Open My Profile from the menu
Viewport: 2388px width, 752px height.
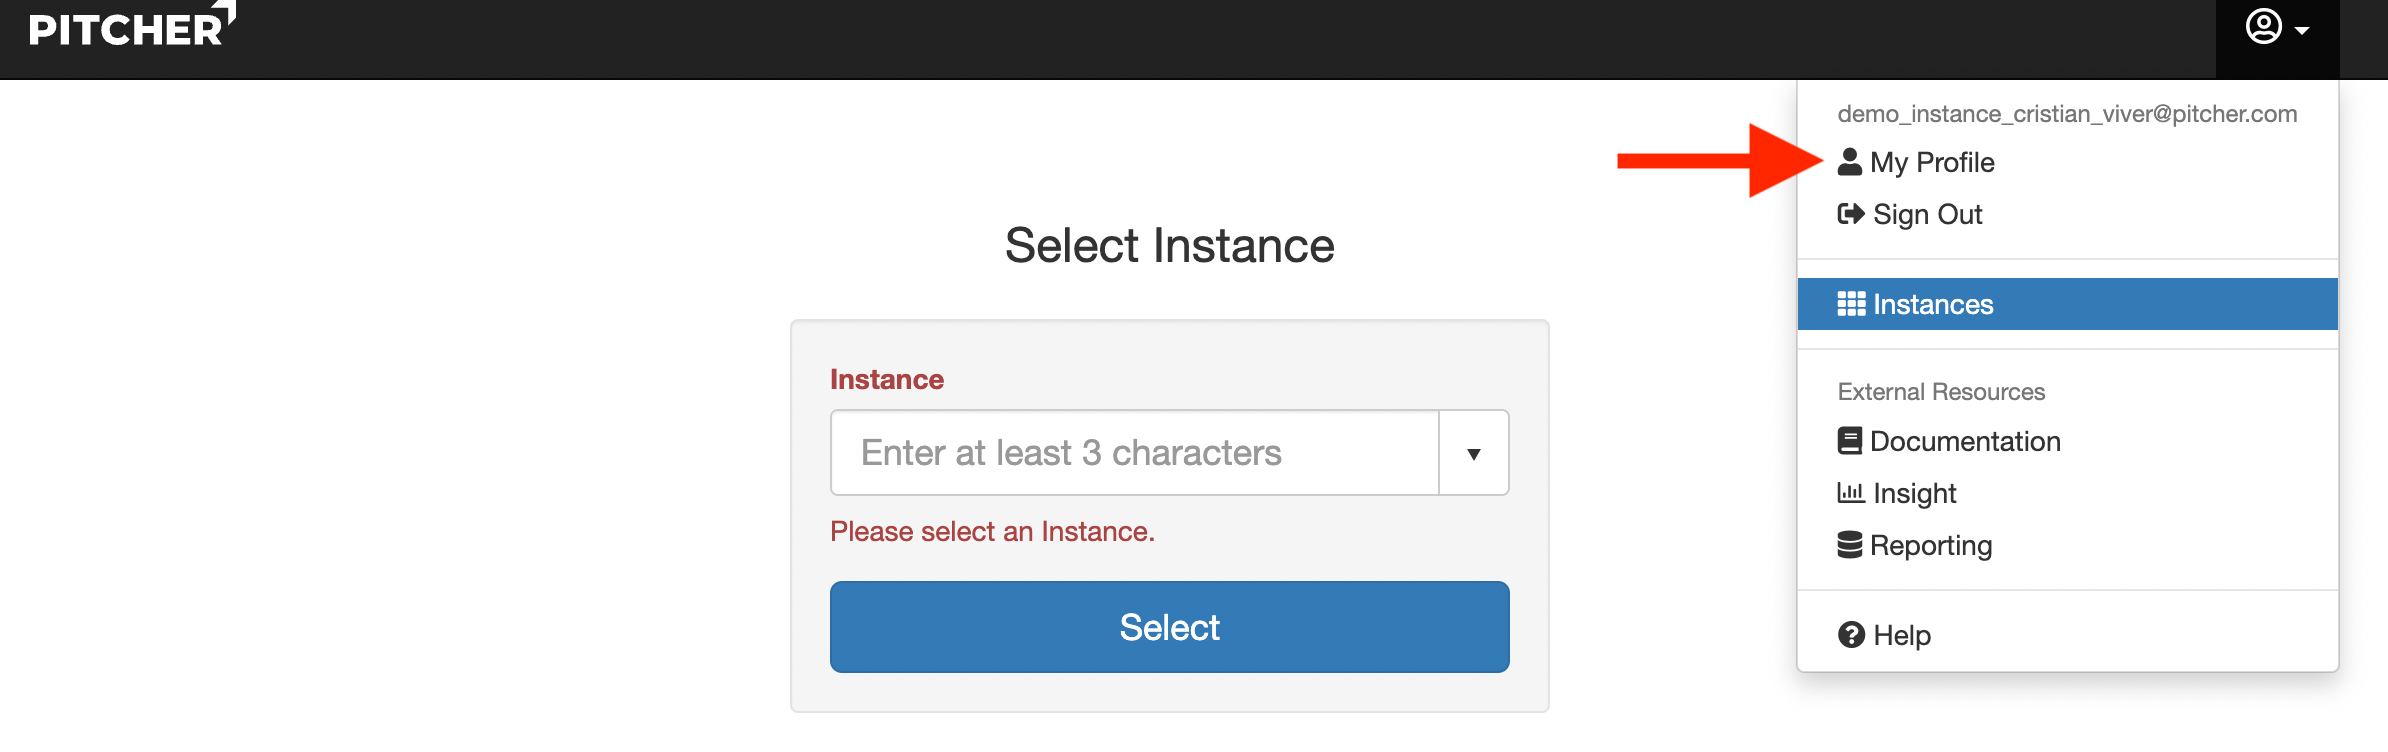click(x=1932, y=162)
